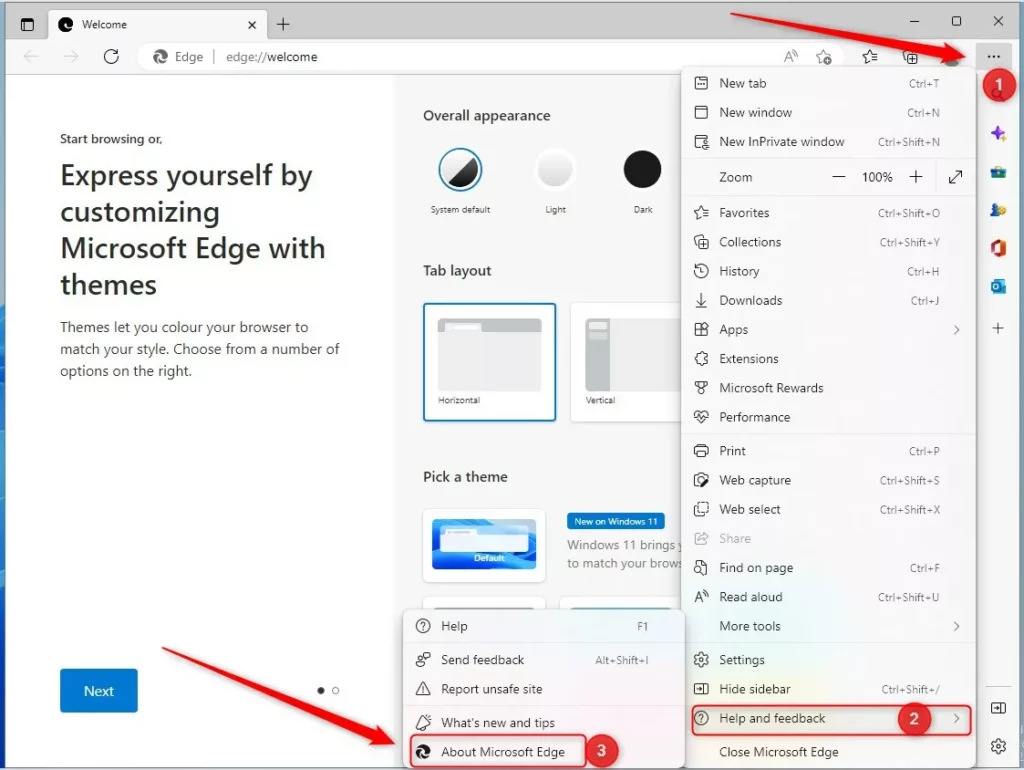The height and width of the screenshot is (770, 1024).
Task: Click the Zoom out minus button
Action: coord(839,177)
